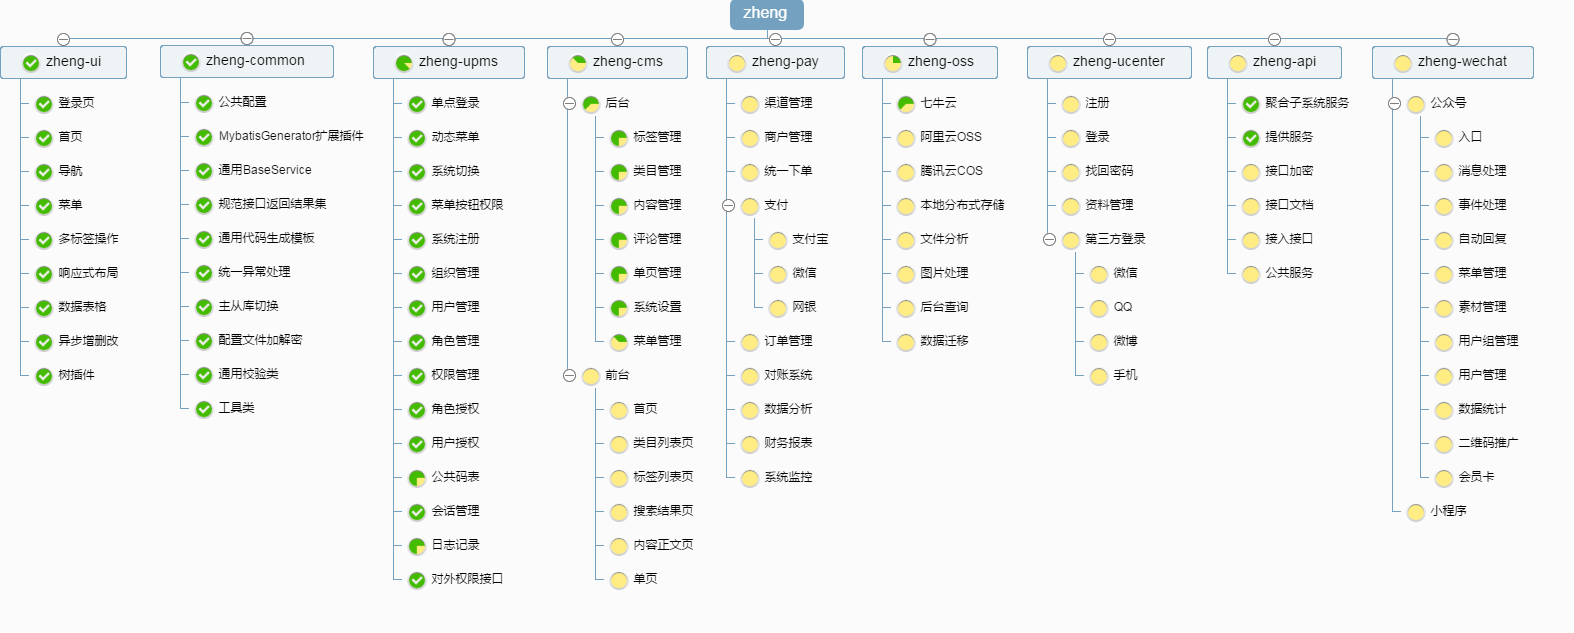Click the status icon beside 消息处理
This screenshot has height=633, width=1574.
1444,172
